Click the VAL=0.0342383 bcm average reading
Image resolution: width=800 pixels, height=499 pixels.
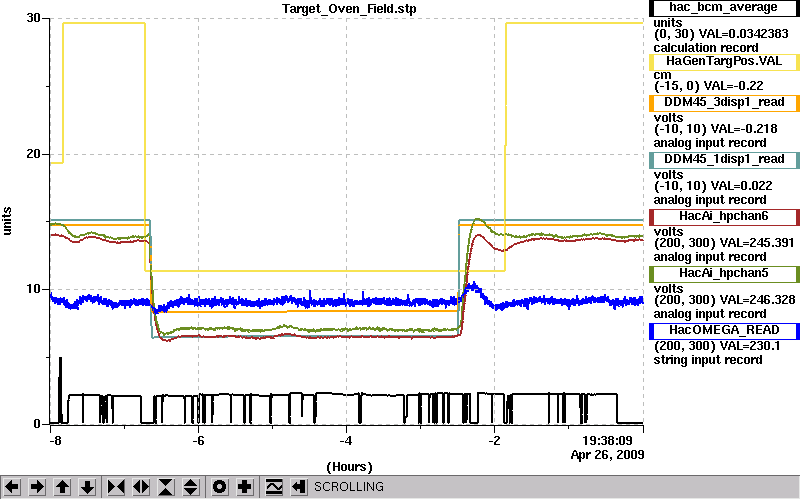pyautogui.click(x=743, y=34)
